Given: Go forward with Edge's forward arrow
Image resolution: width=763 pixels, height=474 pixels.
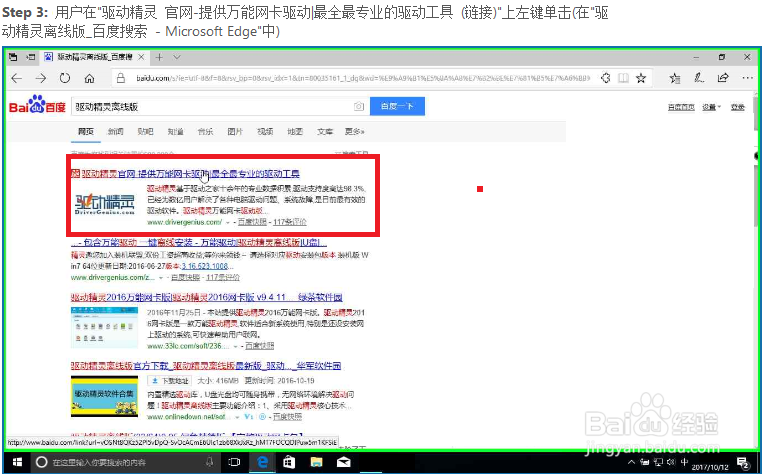Looking at the screenshot, I should coord(41,78).
